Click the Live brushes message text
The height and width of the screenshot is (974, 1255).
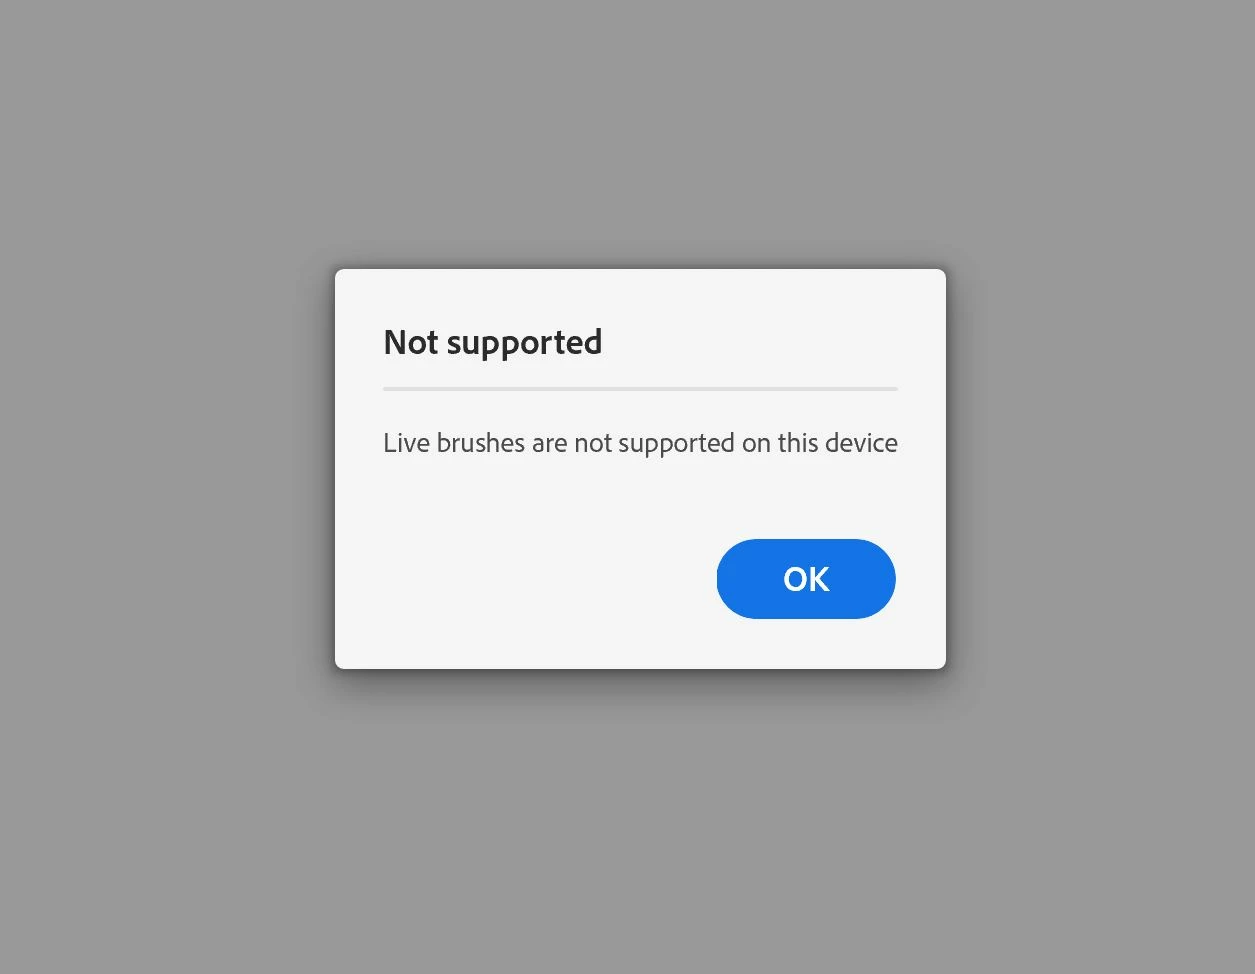tap(640, 443)
